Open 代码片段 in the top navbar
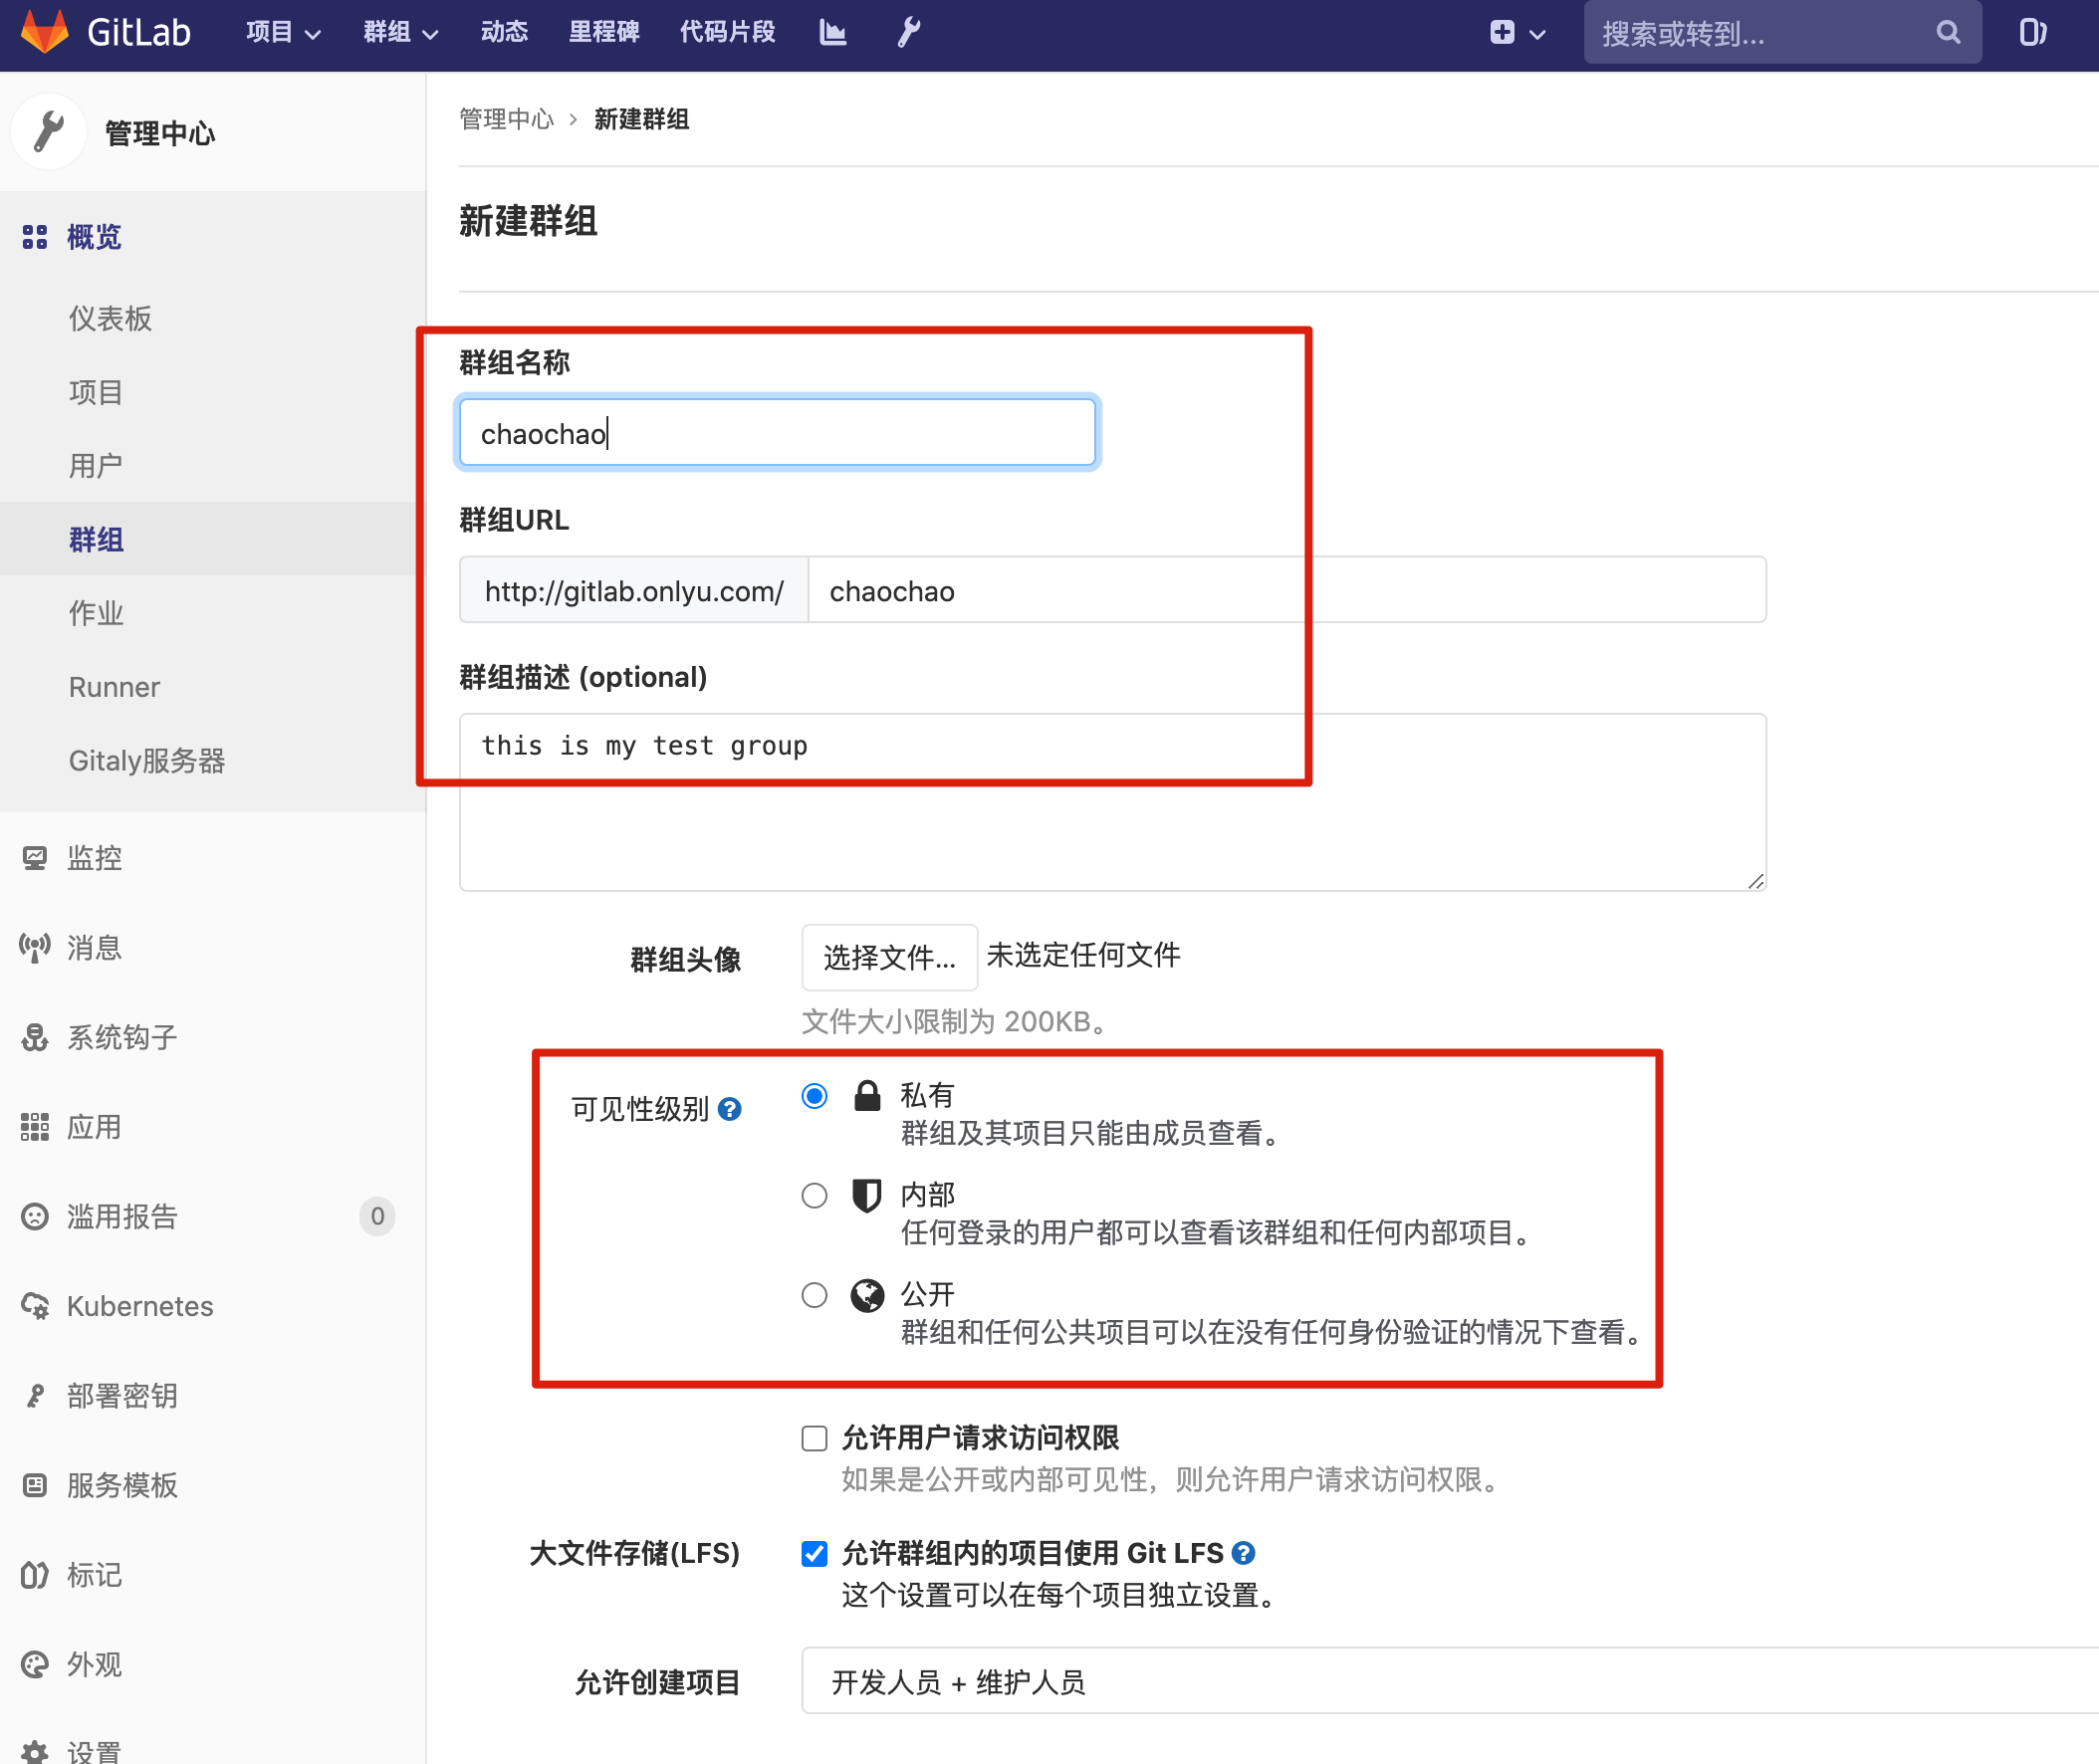 pos(727,32)
